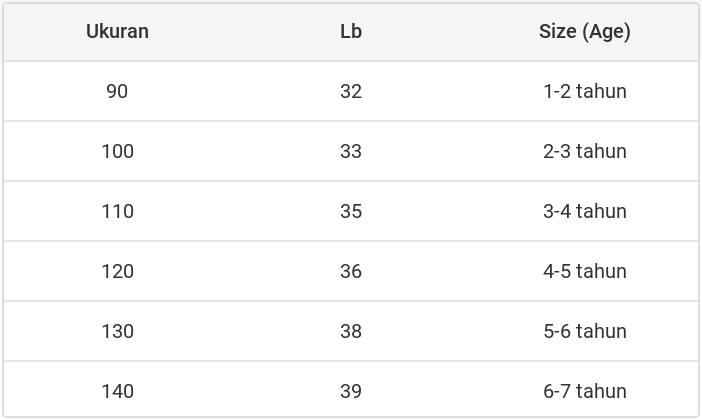Click the 3-4 tahun age cell
This screenshot has height=420, width=702.
point(584,211)
